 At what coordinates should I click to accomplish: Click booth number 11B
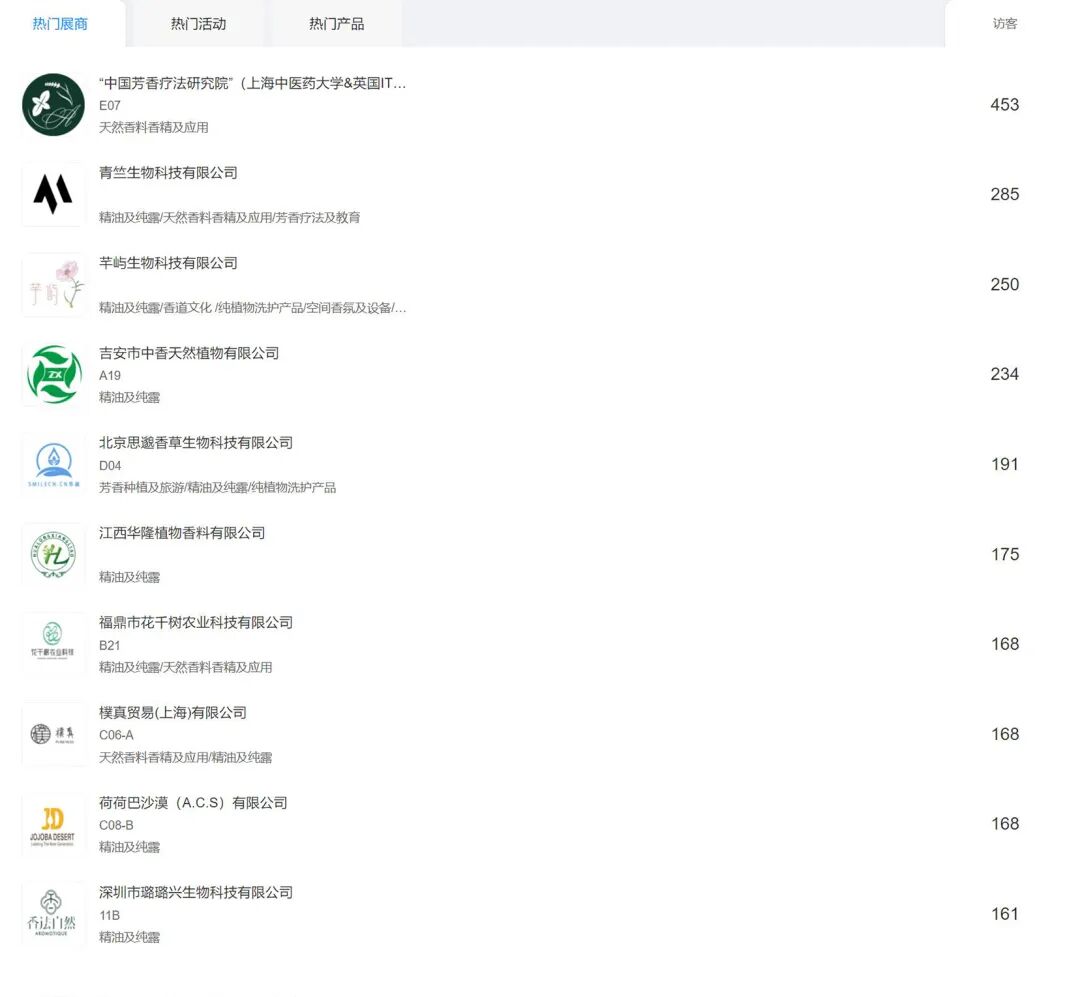(x=110, y=916)
